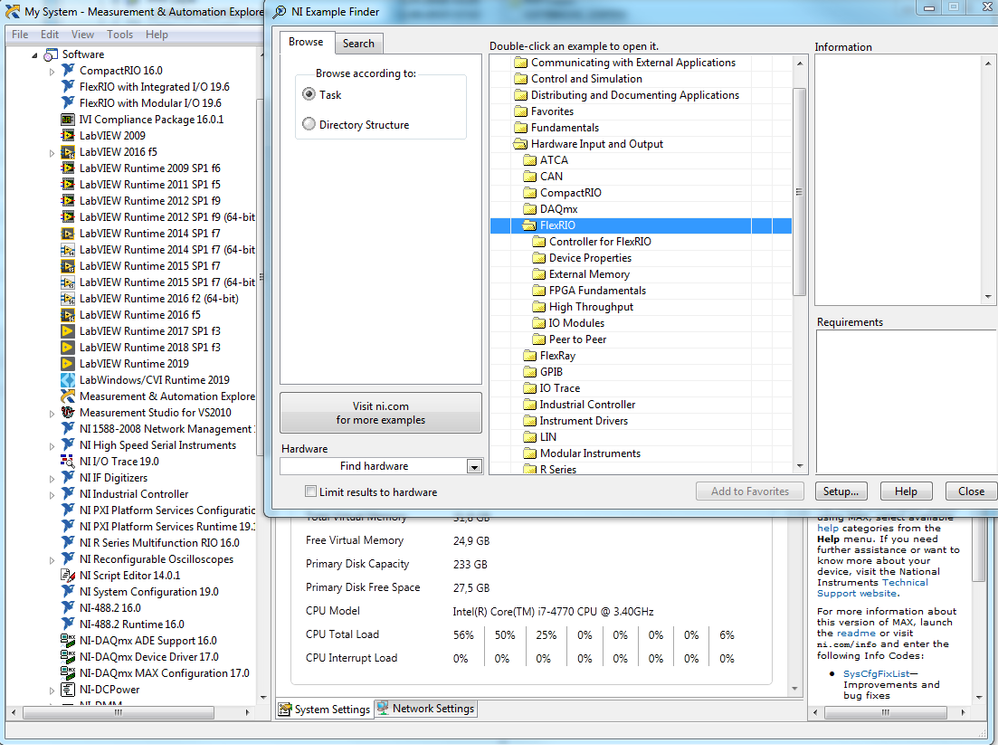
Task: Select the FPGA Fundamentals folder
Action: [x=597, y=290]
